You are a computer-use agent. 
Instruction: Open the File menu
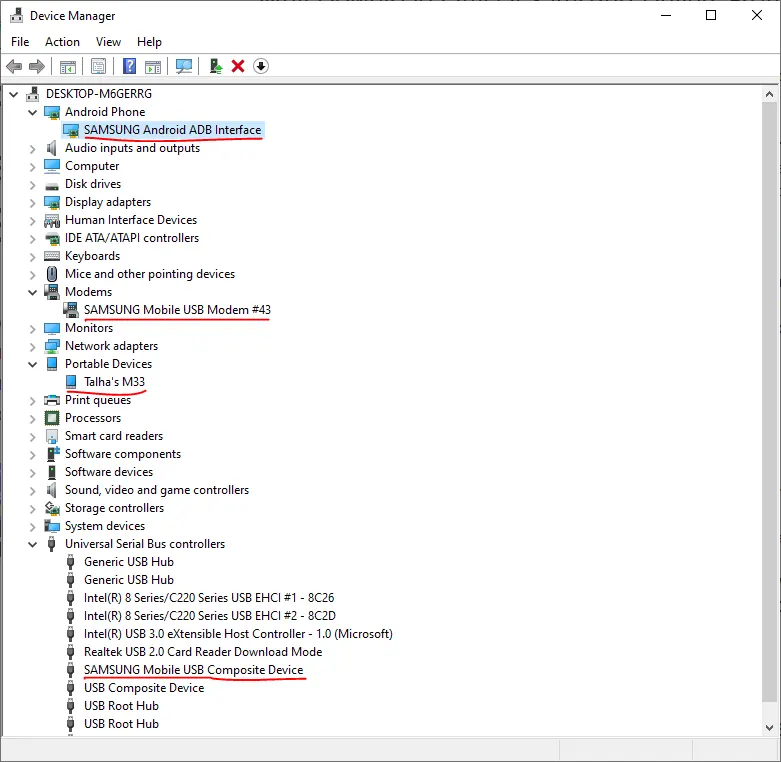[20, 42]
